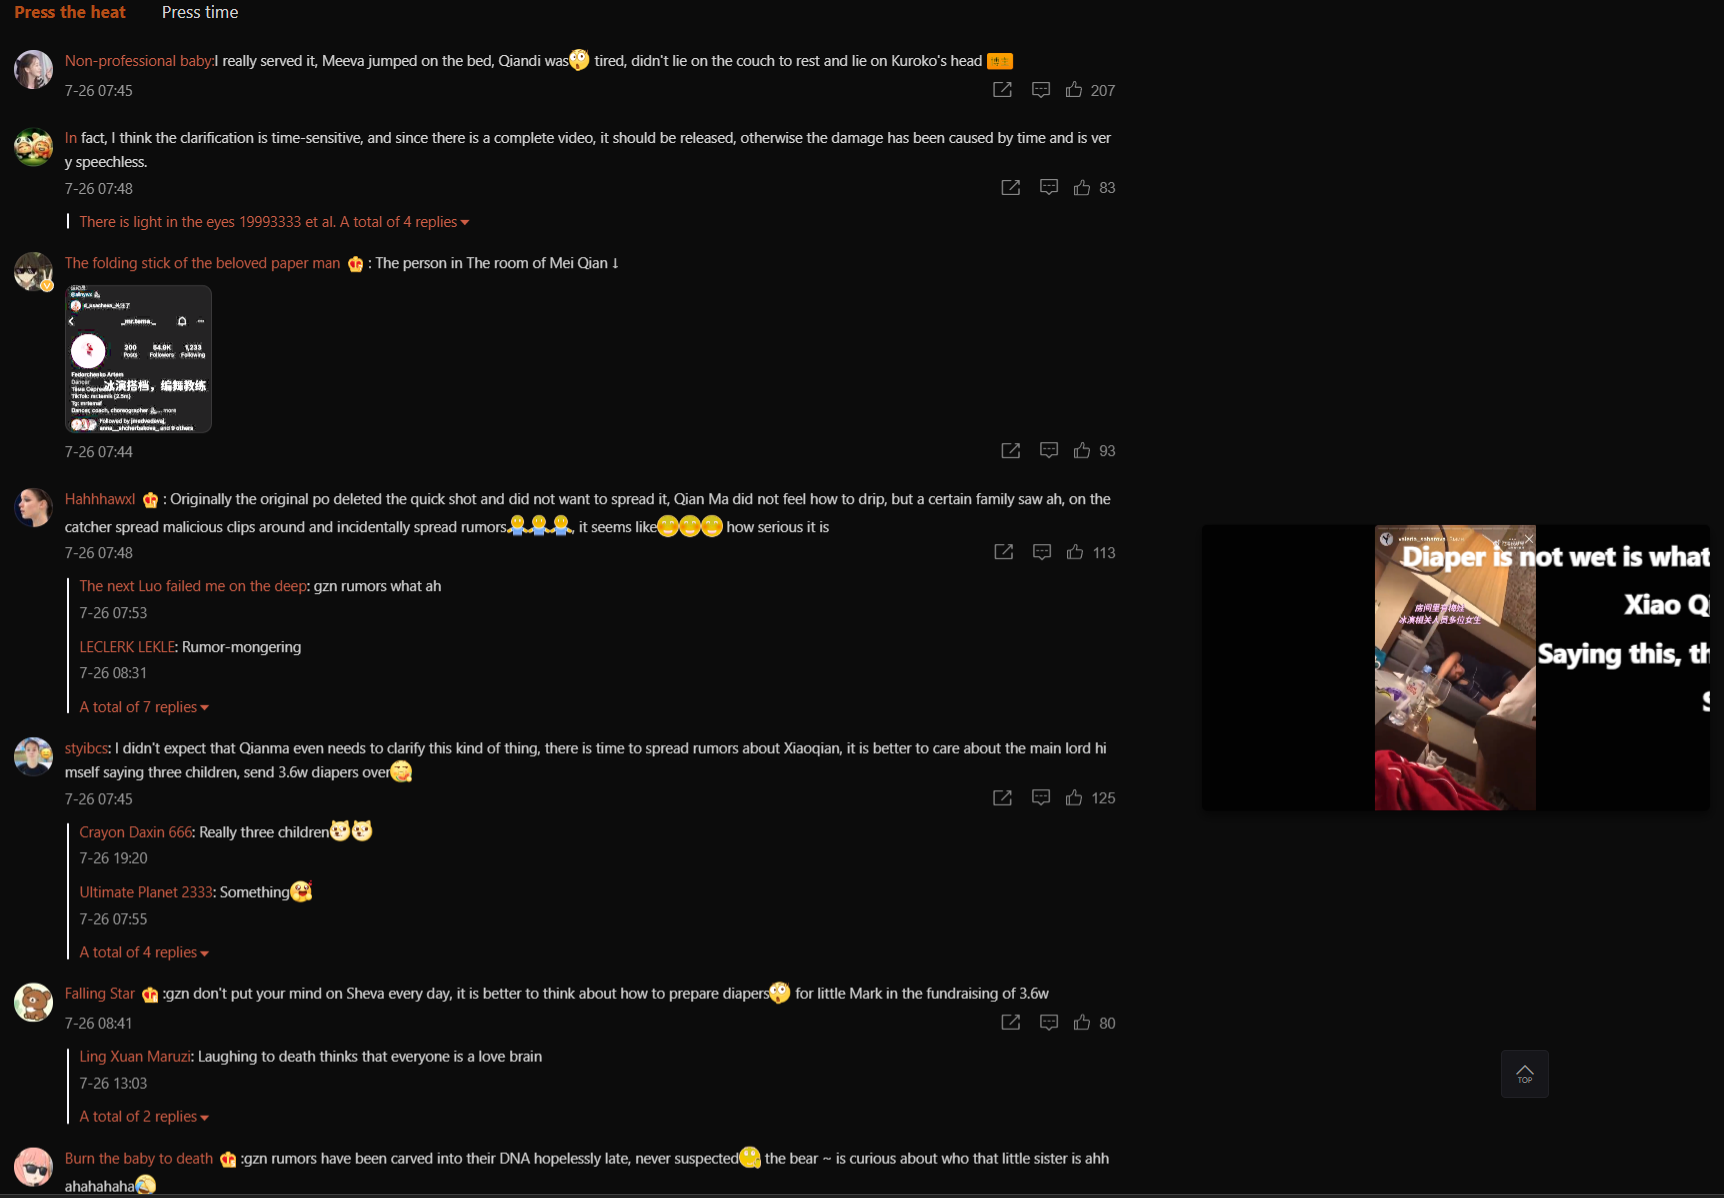The width and height of the screenshot is (1724, 1198).
Task: Like the comment with 83 likes
Action: click(1082, 187)
